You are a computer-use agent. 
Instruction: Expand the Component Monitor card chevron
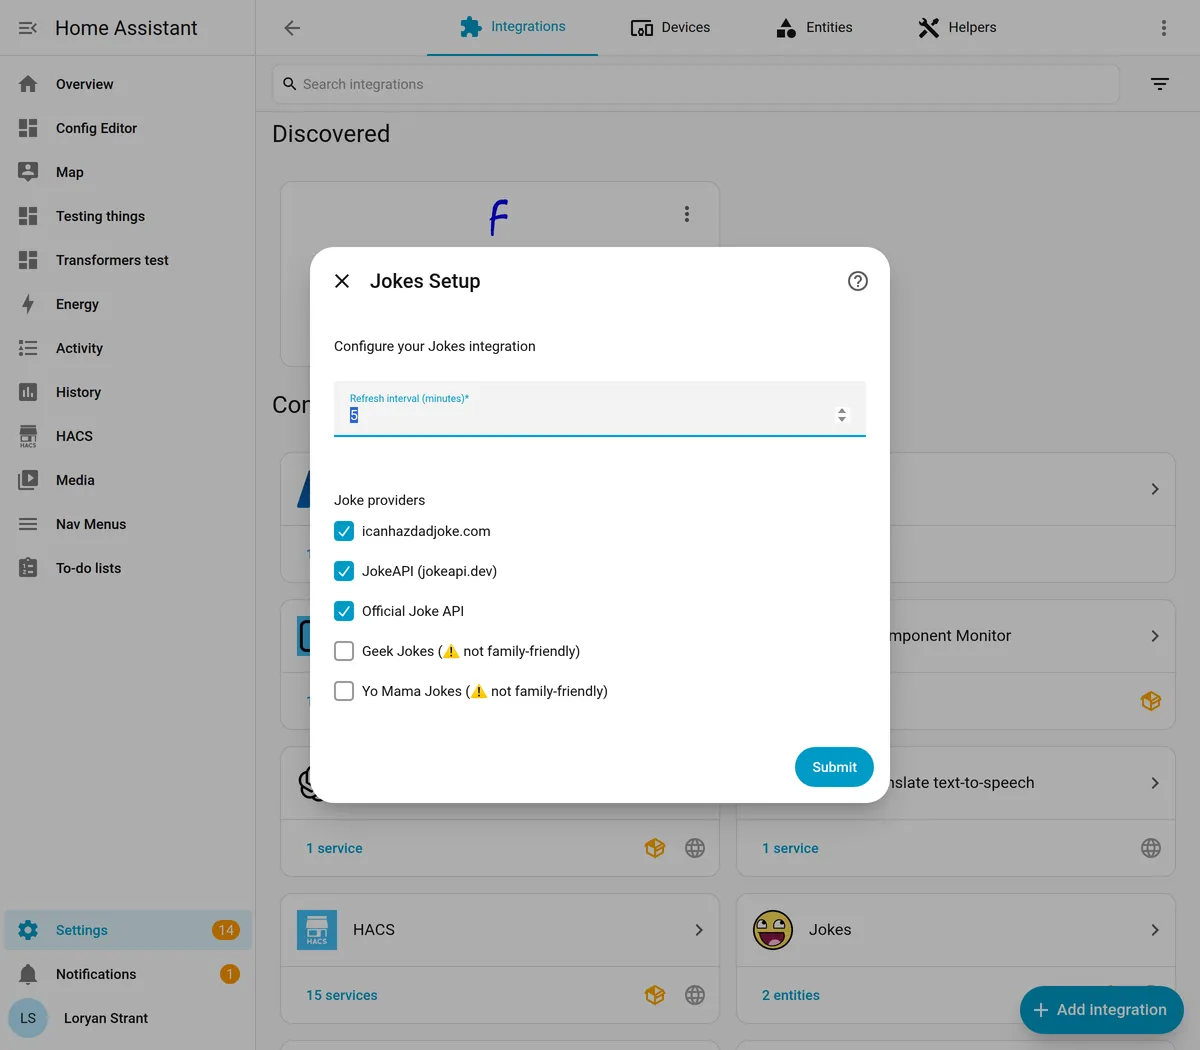(1155, 636)
